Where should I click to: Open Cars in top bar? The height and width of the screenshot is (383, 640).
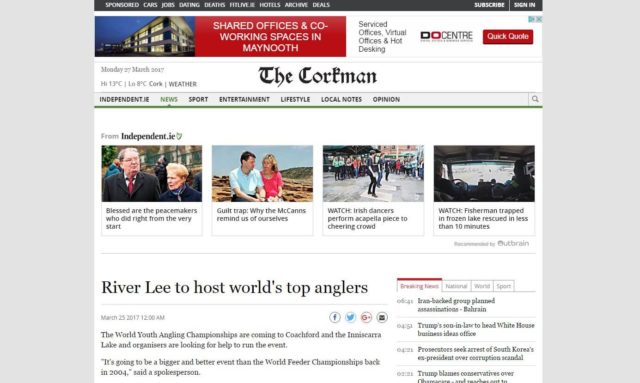point(150,5)
